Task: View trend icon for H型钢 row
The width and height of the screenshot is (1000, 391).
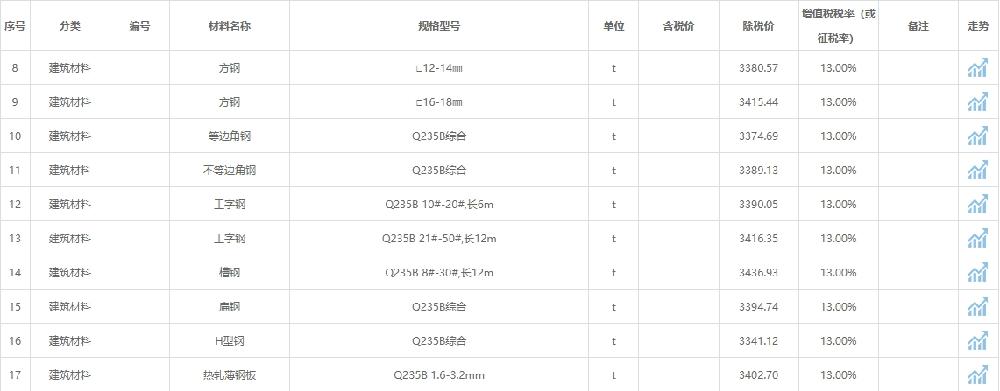Action: [x=977, y=341]
